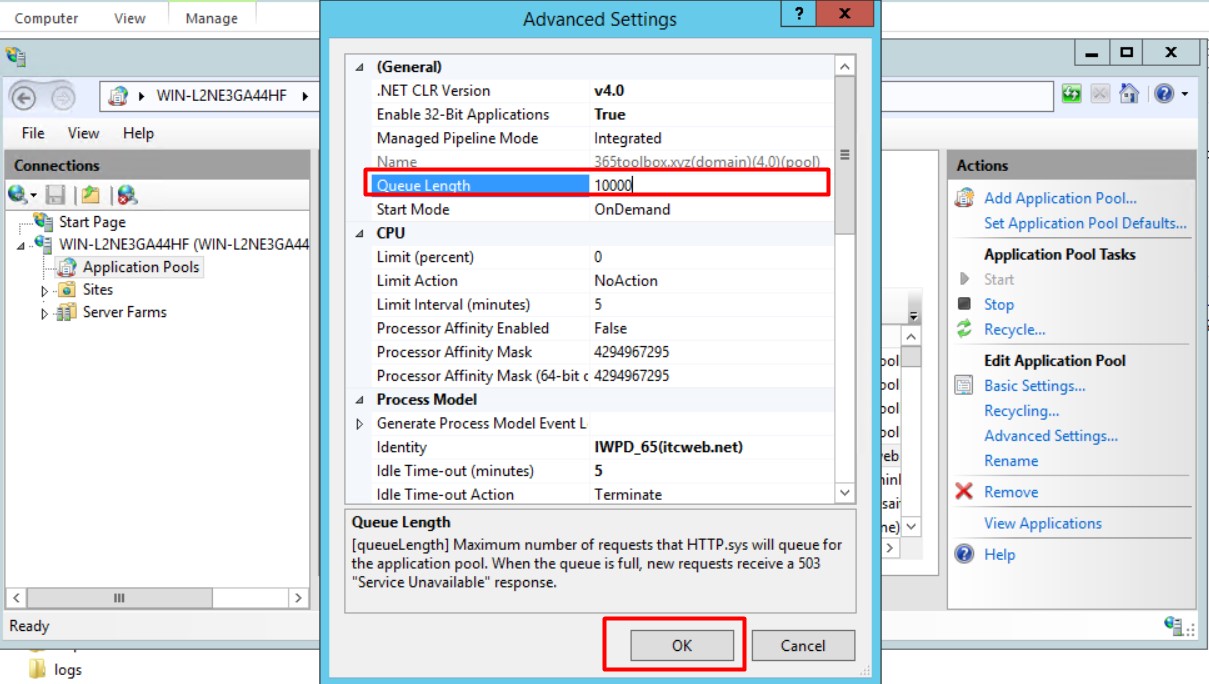Viewport: 1209px width, 684px height.
Task: Open the blue Help question mark icon
Action: click(x=1163, y=94)
